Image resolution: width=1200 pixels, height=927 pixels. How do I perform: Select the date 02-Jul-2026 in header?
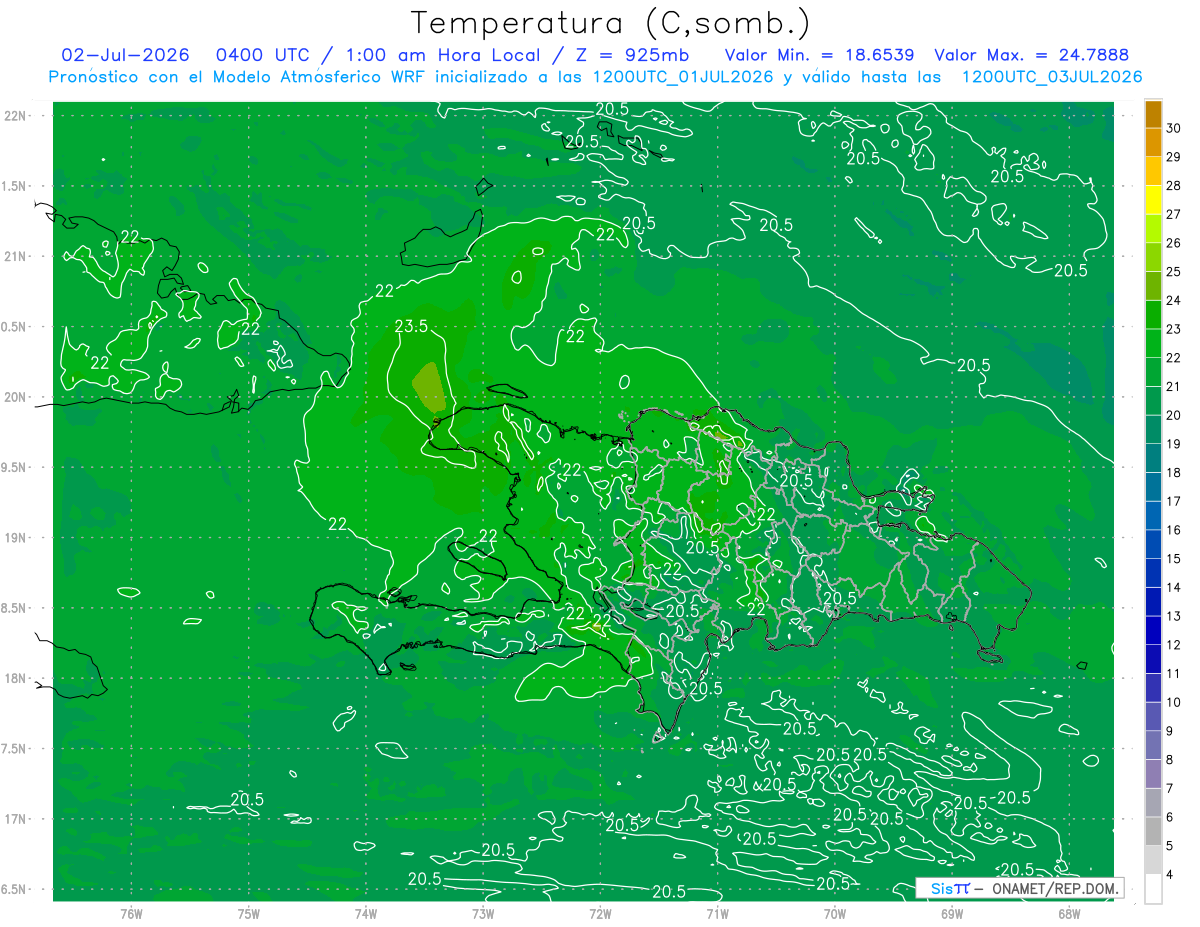(x=125, y=55)
